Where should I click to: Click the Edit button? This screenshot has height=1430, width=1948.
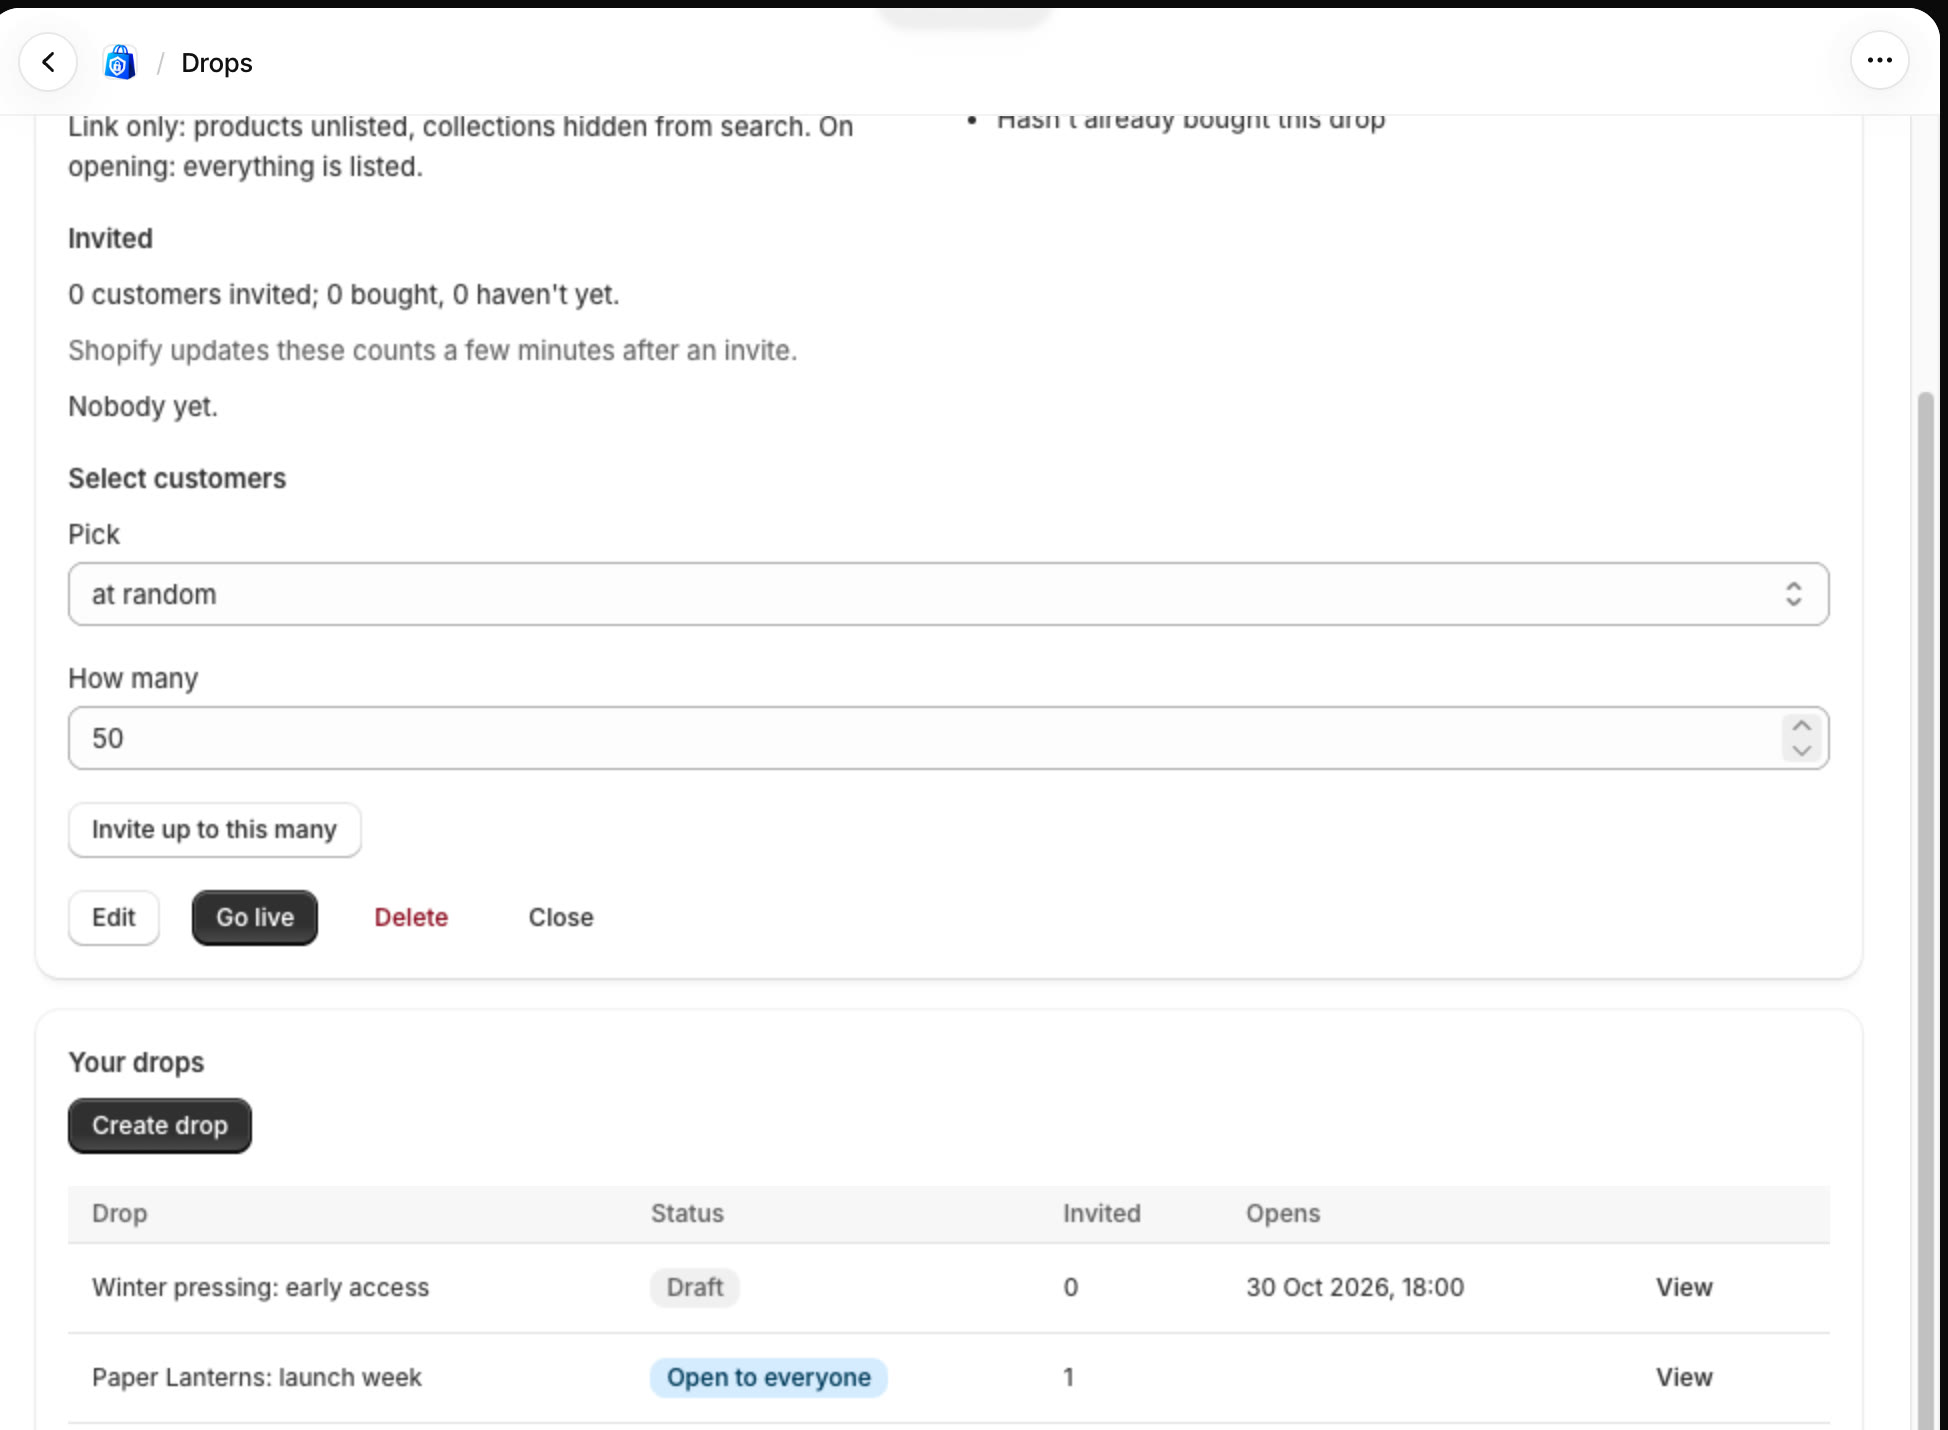point(113,918)
